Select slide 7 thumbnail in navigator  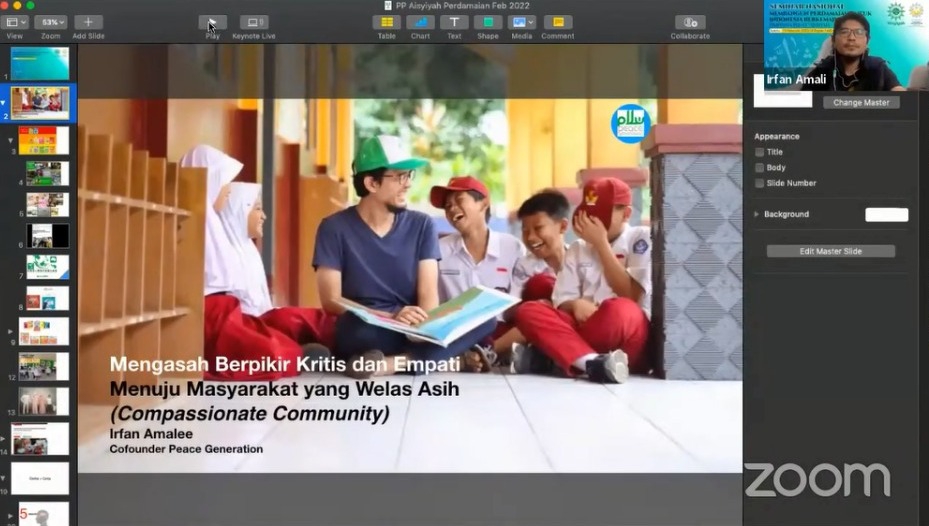tap(47, 267)
